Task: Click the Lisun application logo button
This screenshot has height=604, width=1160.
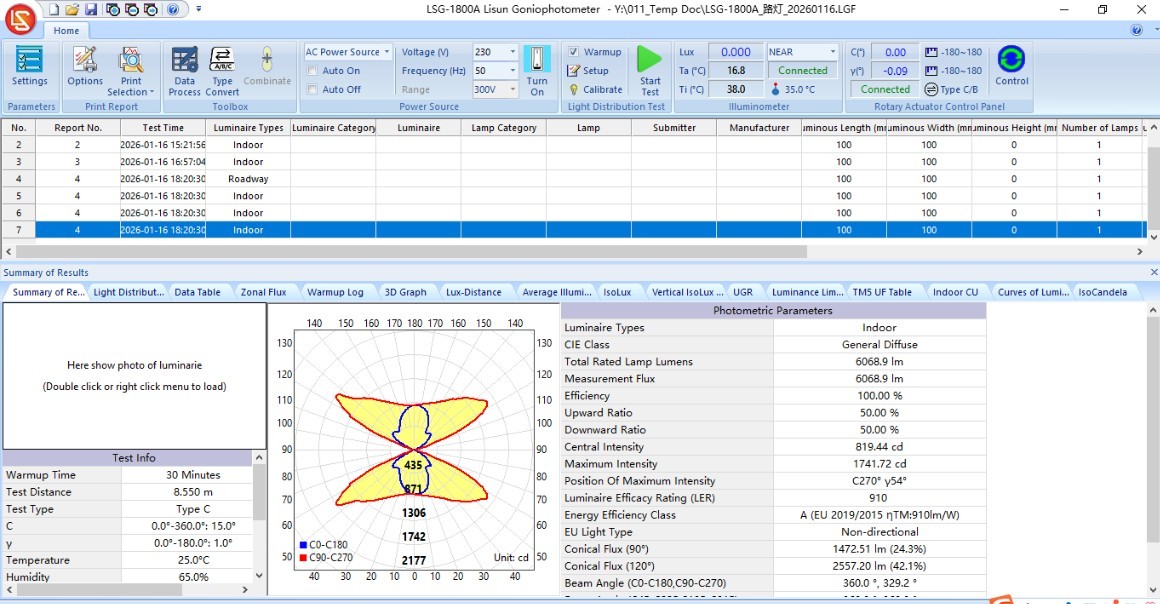Action: point(21,19)
